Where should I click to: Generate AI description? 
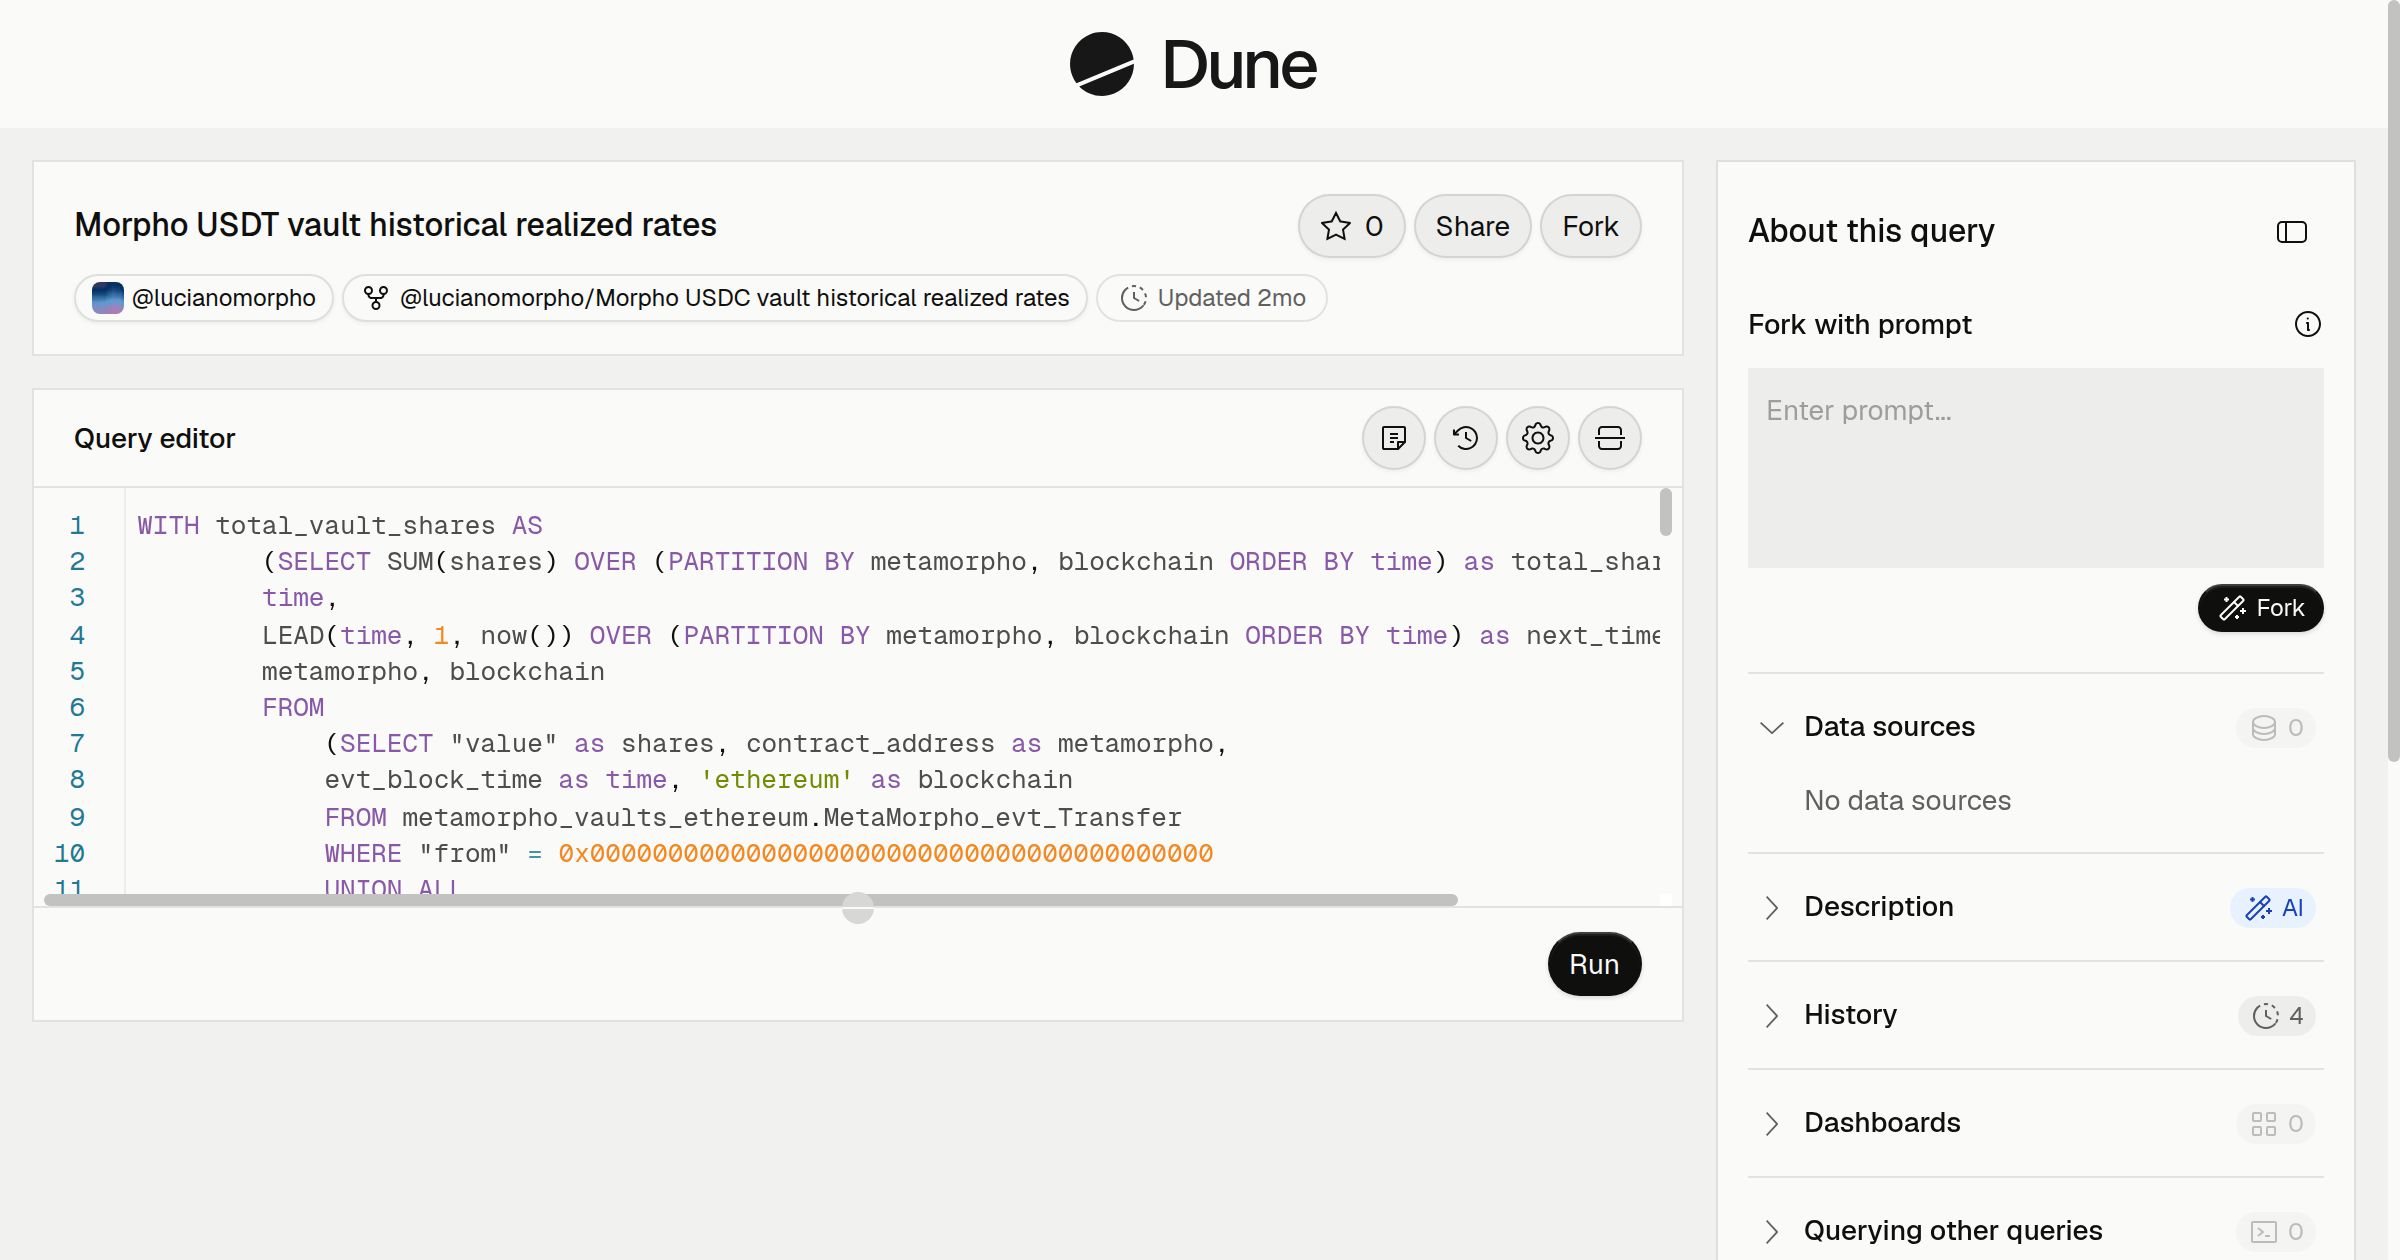(x=2274, y=907)
